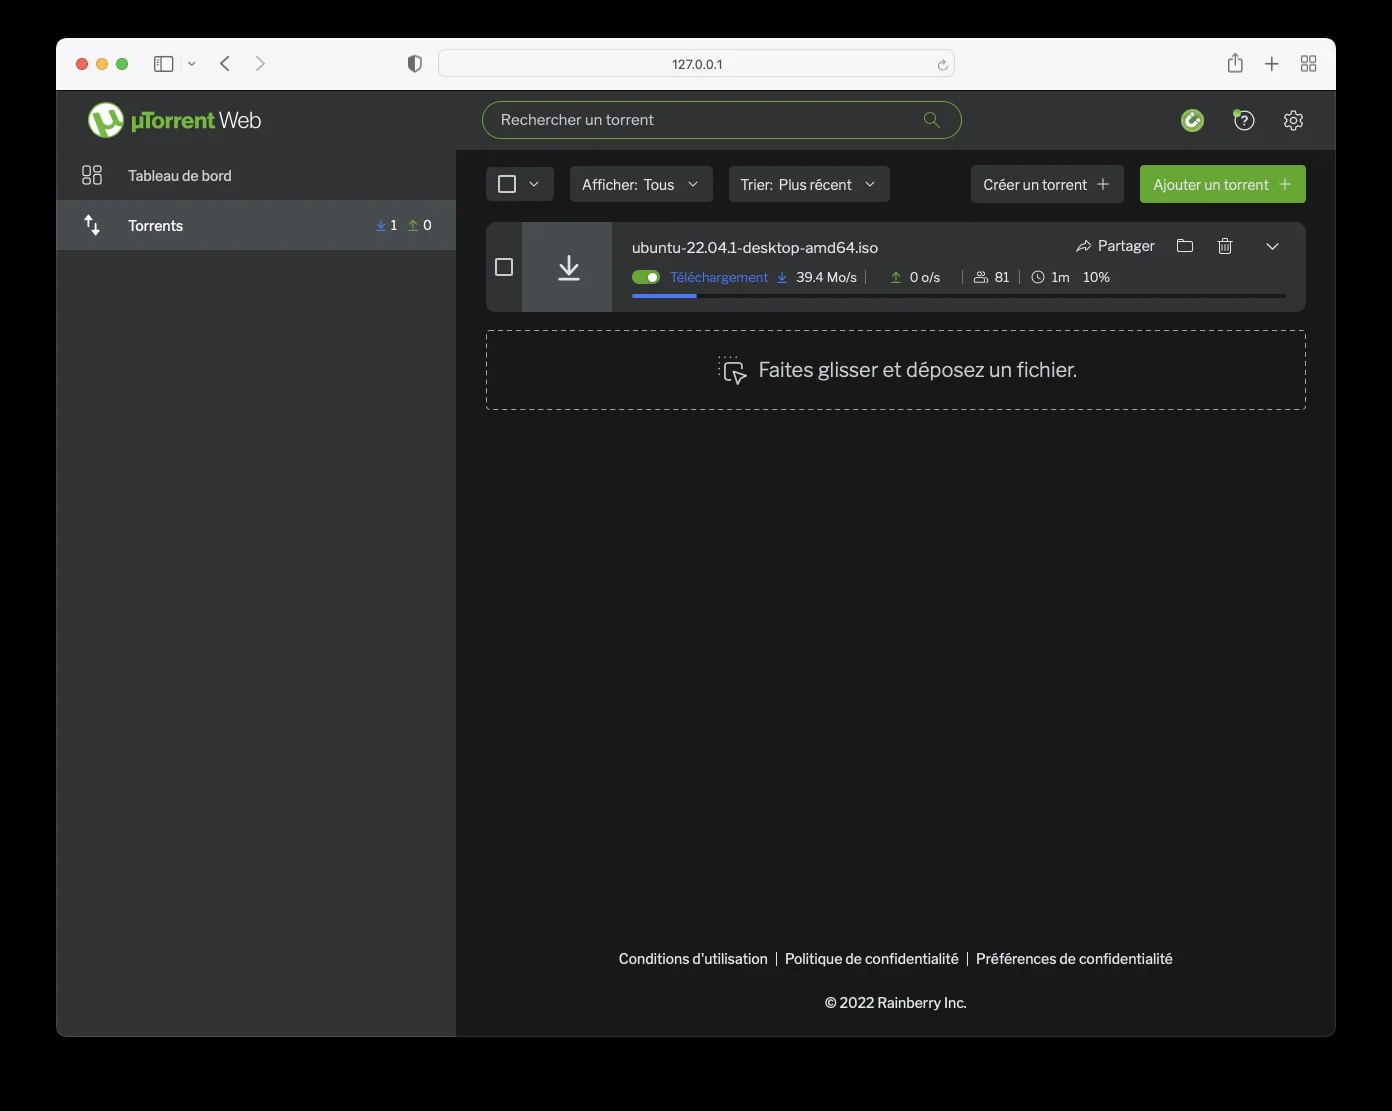Open the green speed status icon in the header
Image resolution: width=1392 pixels, height=1111 pixels.
(1192, 120)
